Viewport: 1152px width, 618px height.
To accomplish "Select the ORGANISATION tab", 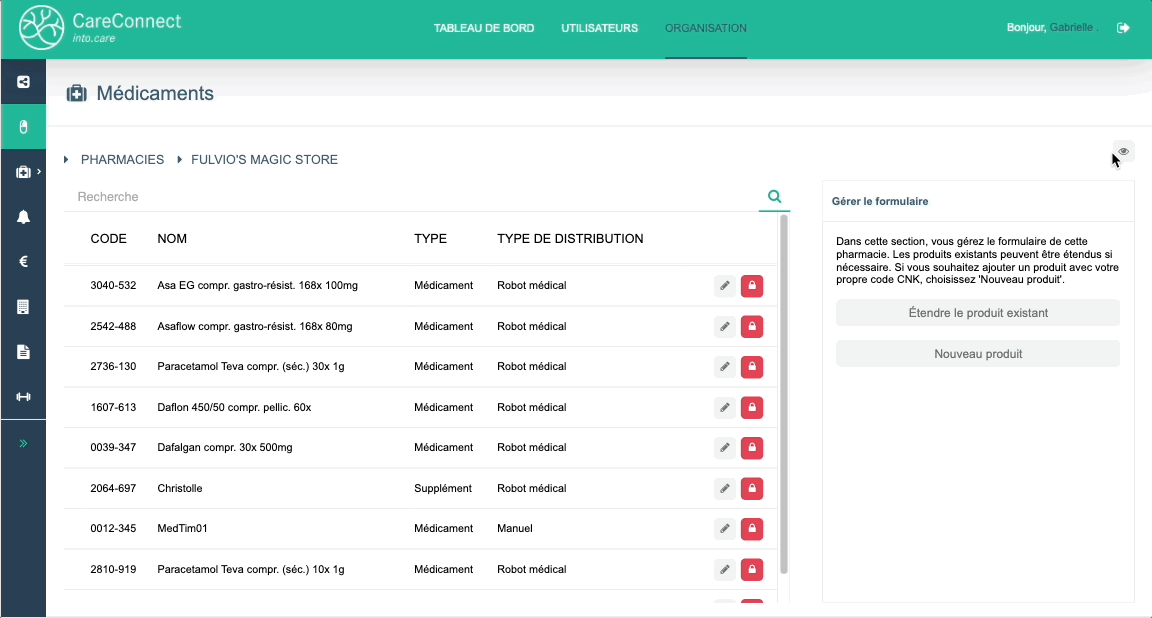I will click(x=705, y=28).
